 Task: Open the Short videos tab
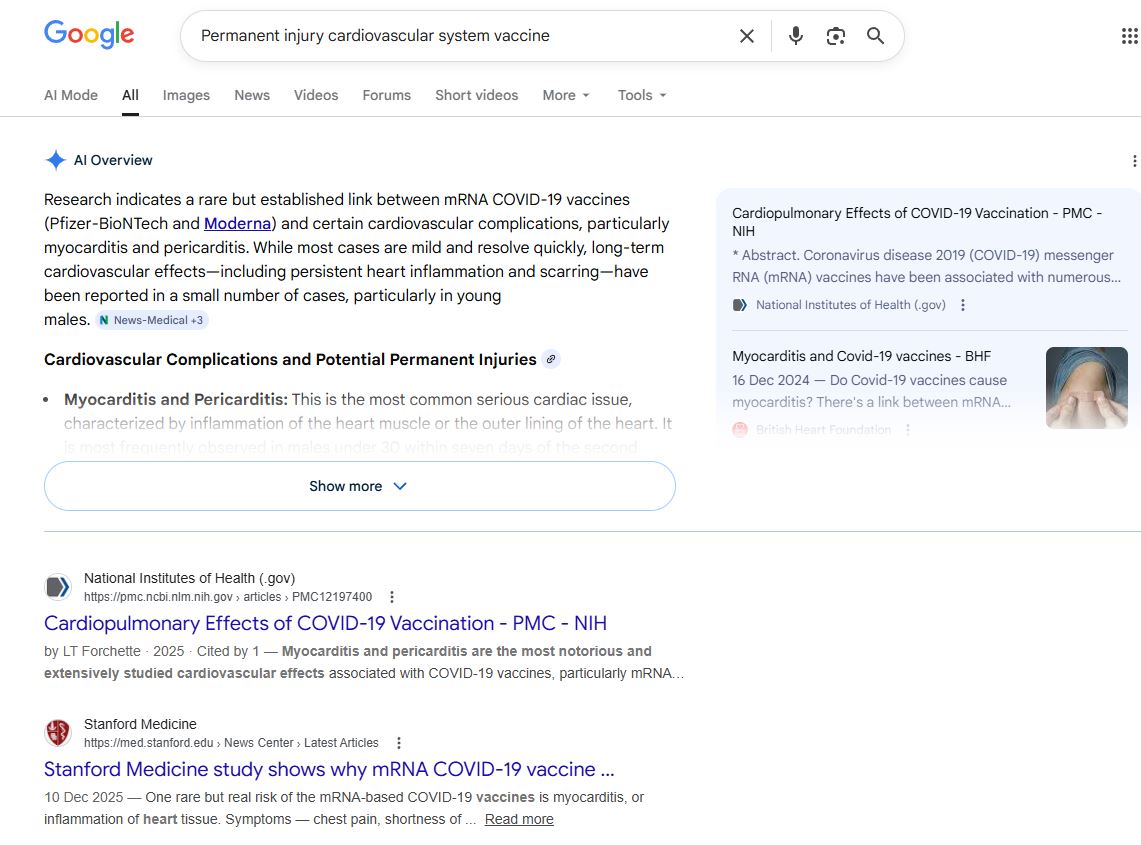(477, 95)
